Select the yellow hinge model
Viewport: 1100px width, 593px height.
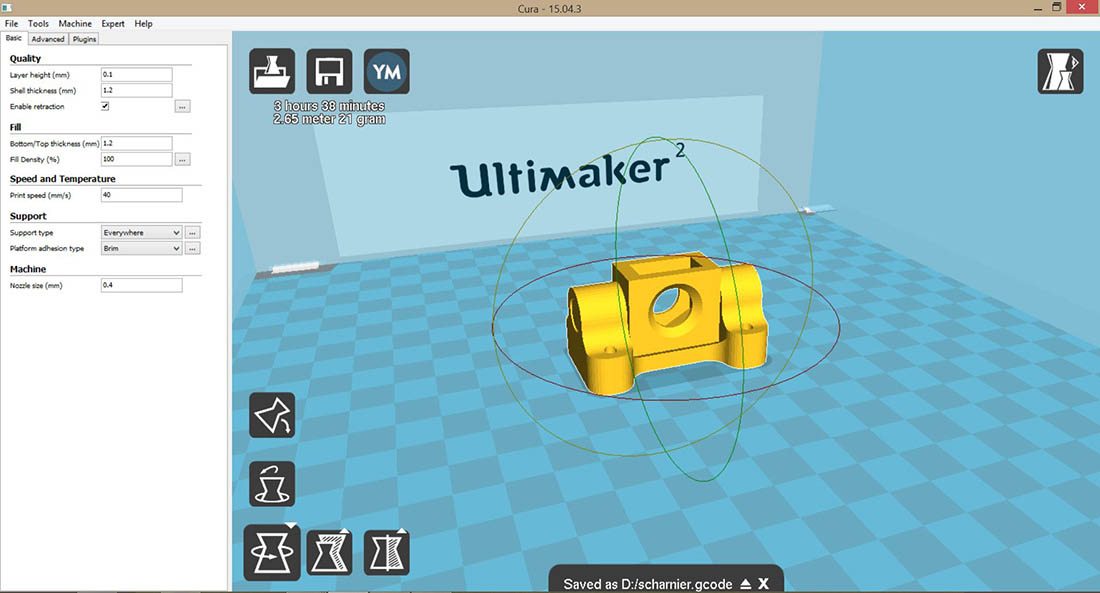[665, 323]
